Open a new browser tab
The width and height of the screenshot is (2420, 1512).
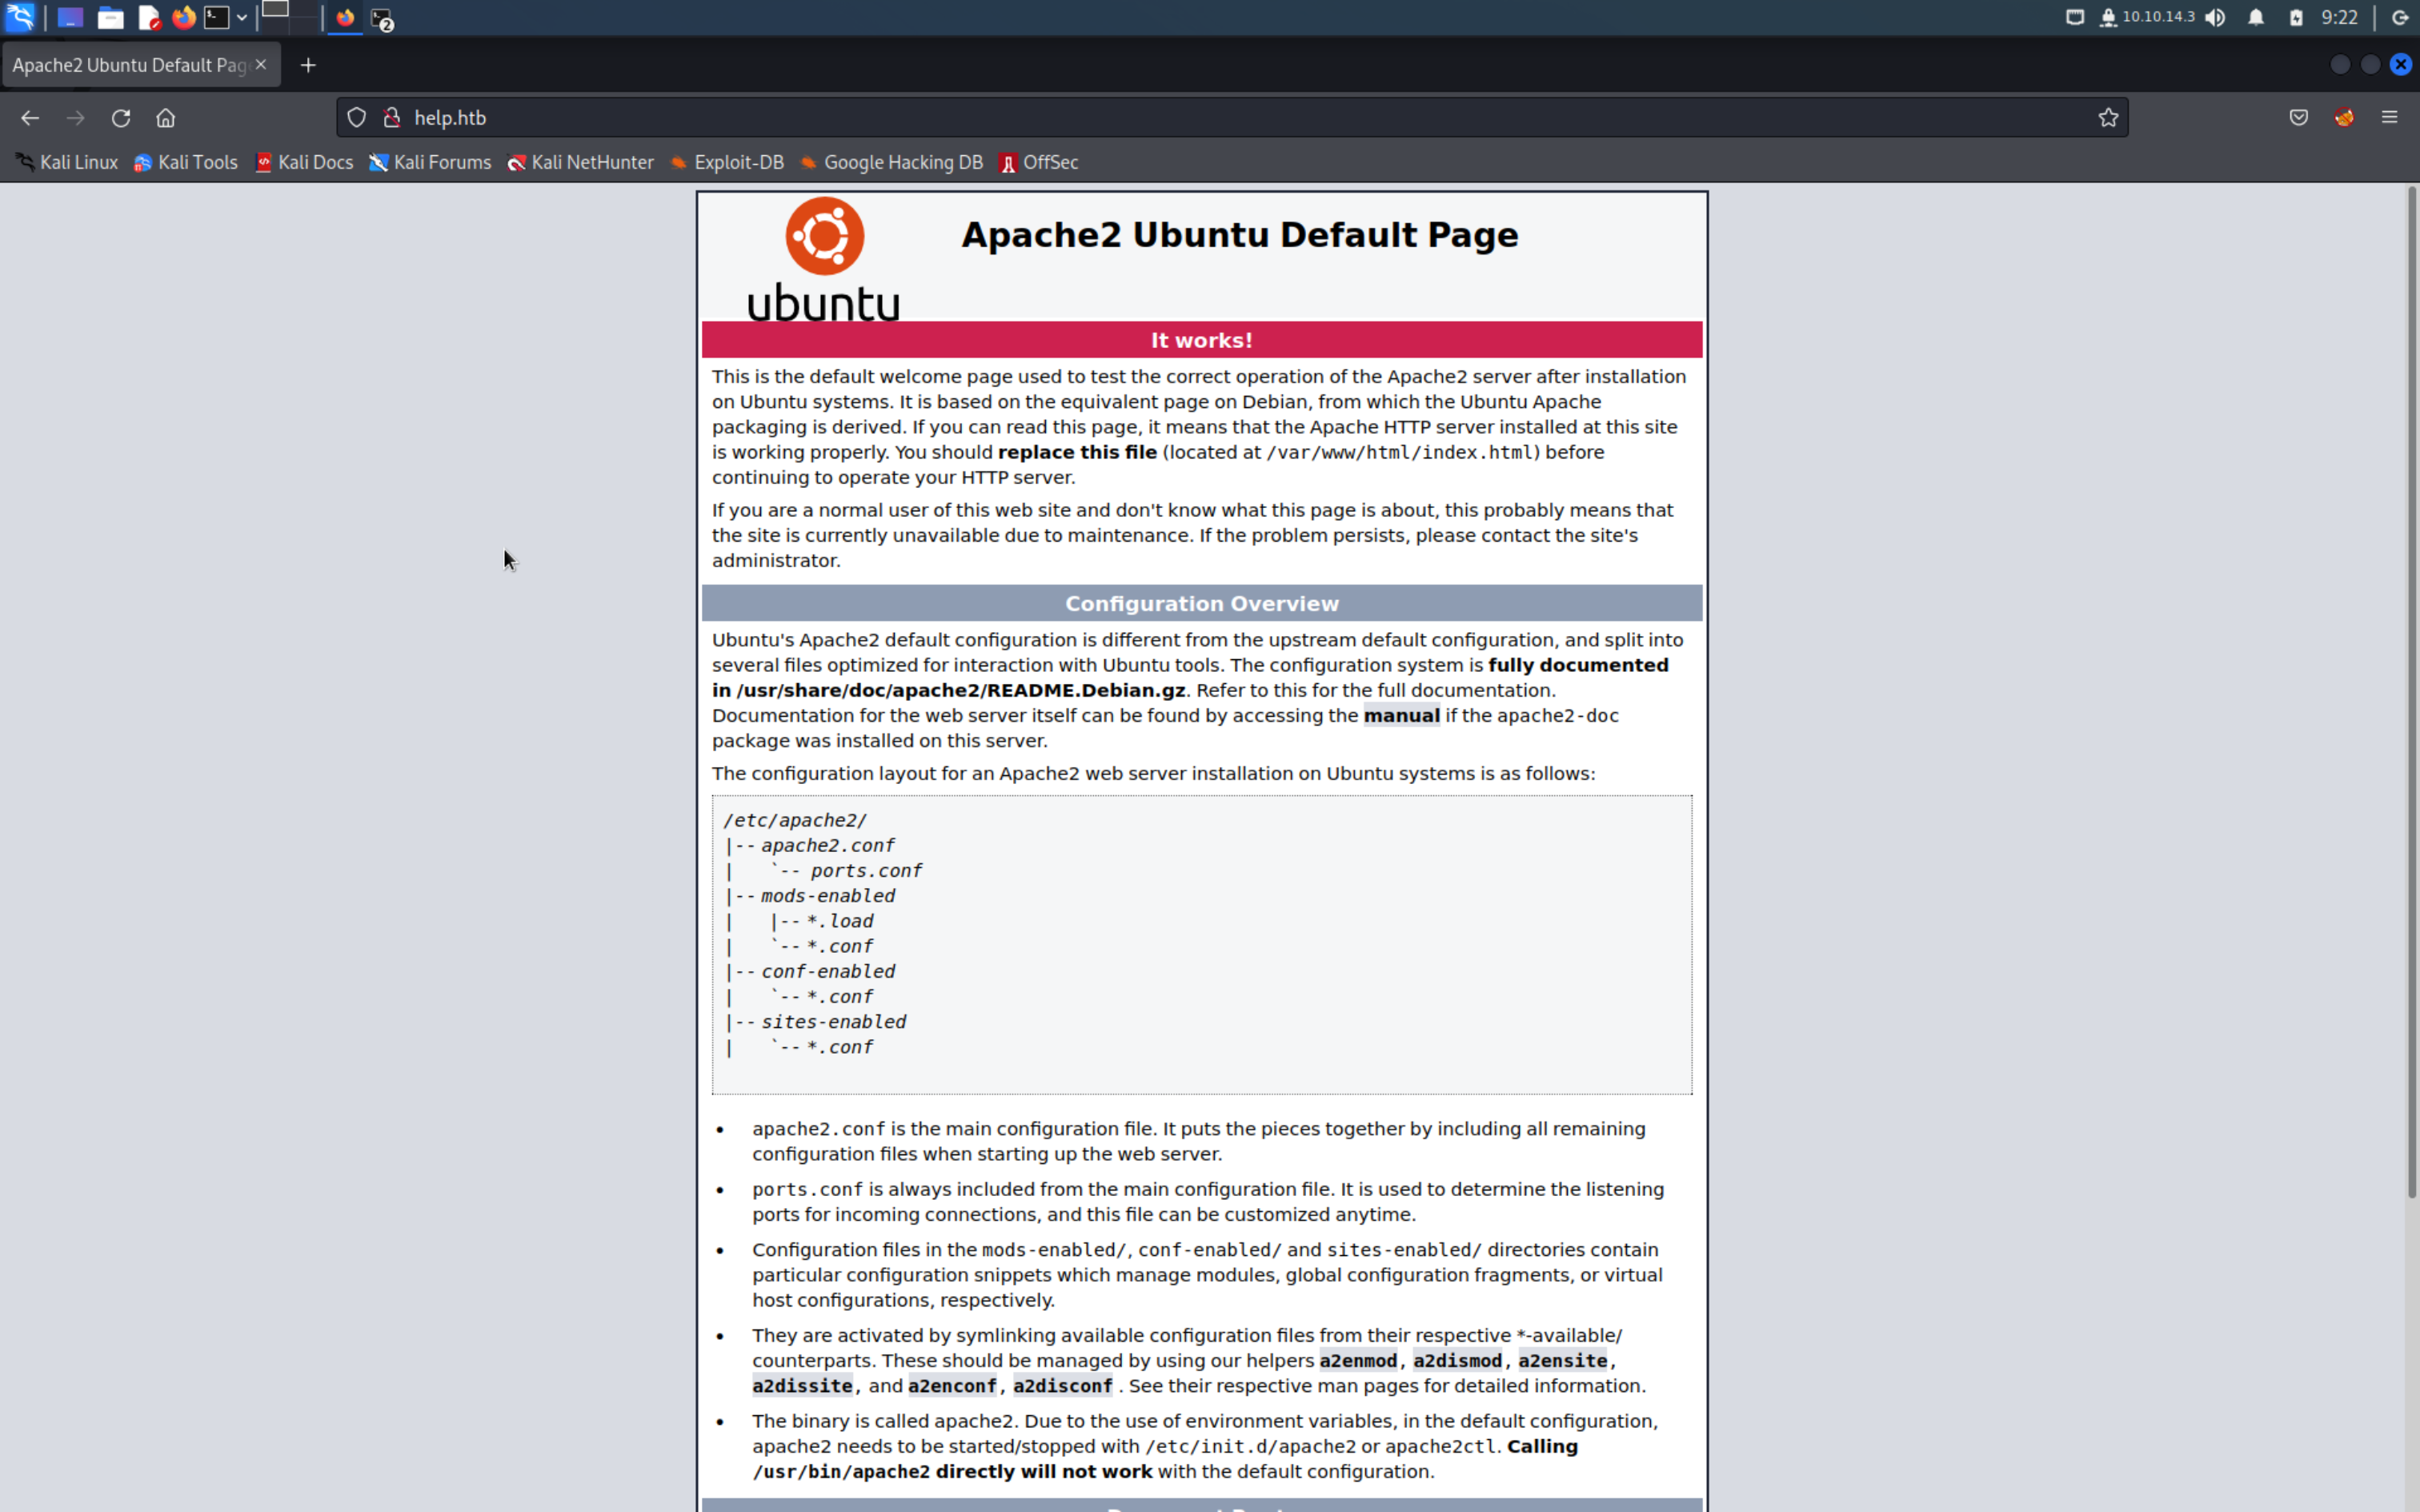tap(308, 65)
